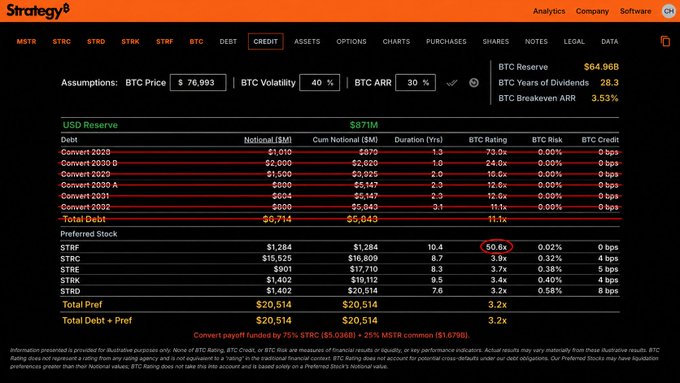Open the LEGAL tab
Image resolution: width=680 pixels, height=383 pixels.
click(x=574, y=42)
